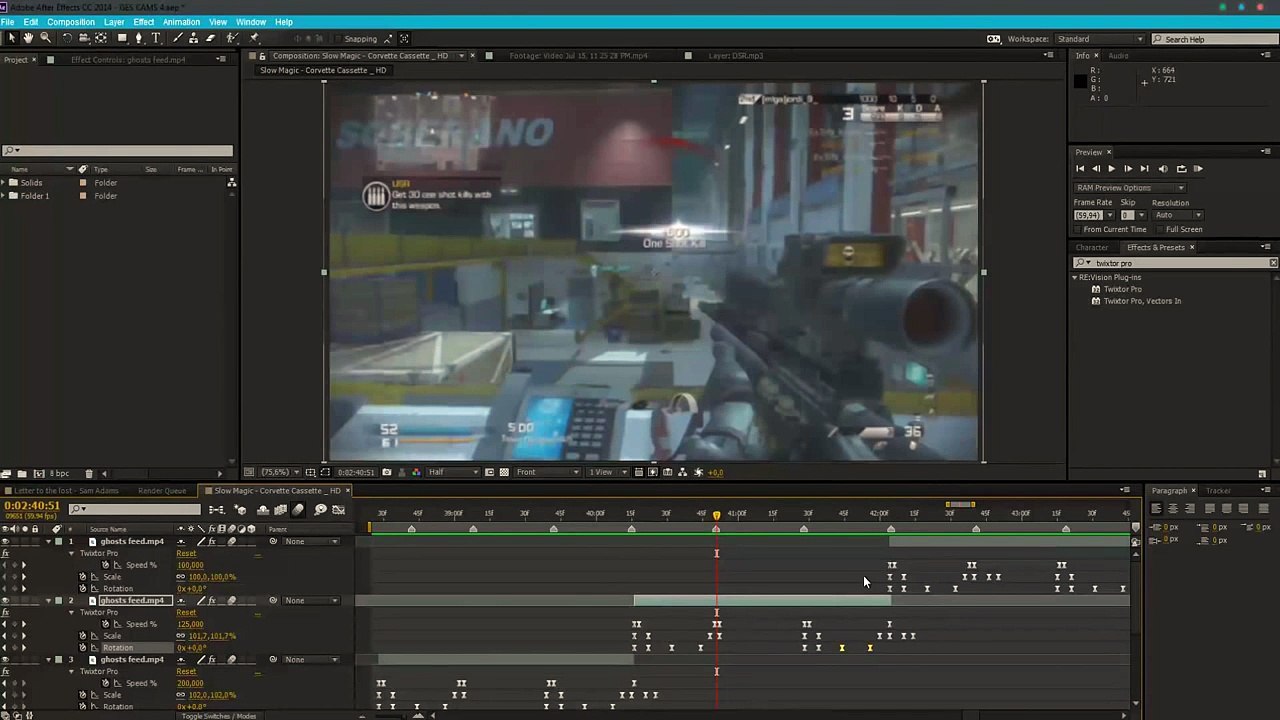
Task: Click Toggle Switches / Modes button
Action: pyautogui.click(x=218, y=716)
